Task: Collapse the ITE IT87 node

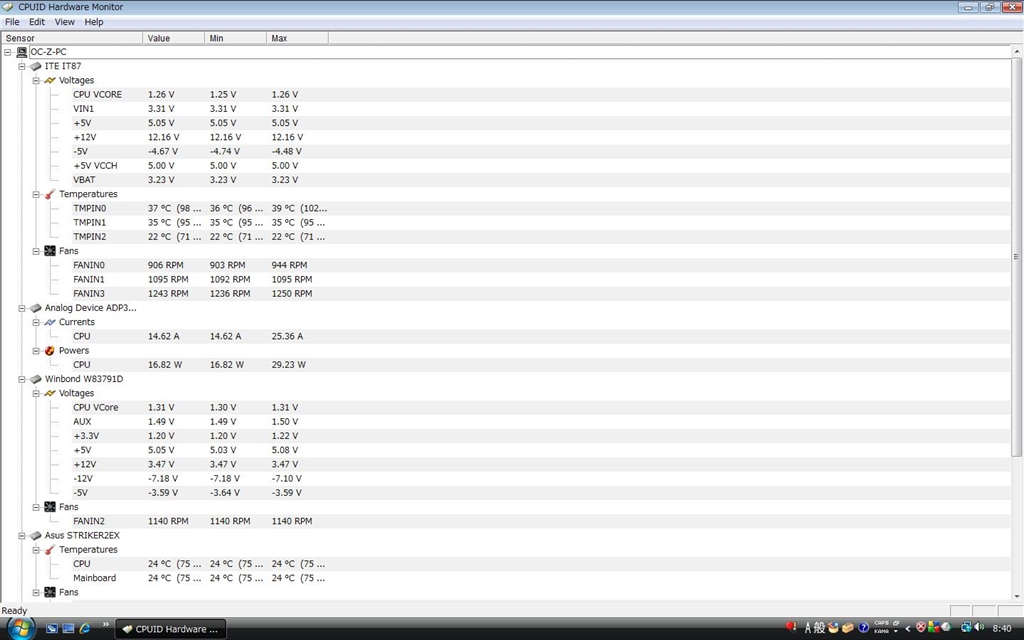Action: [22, 67]
